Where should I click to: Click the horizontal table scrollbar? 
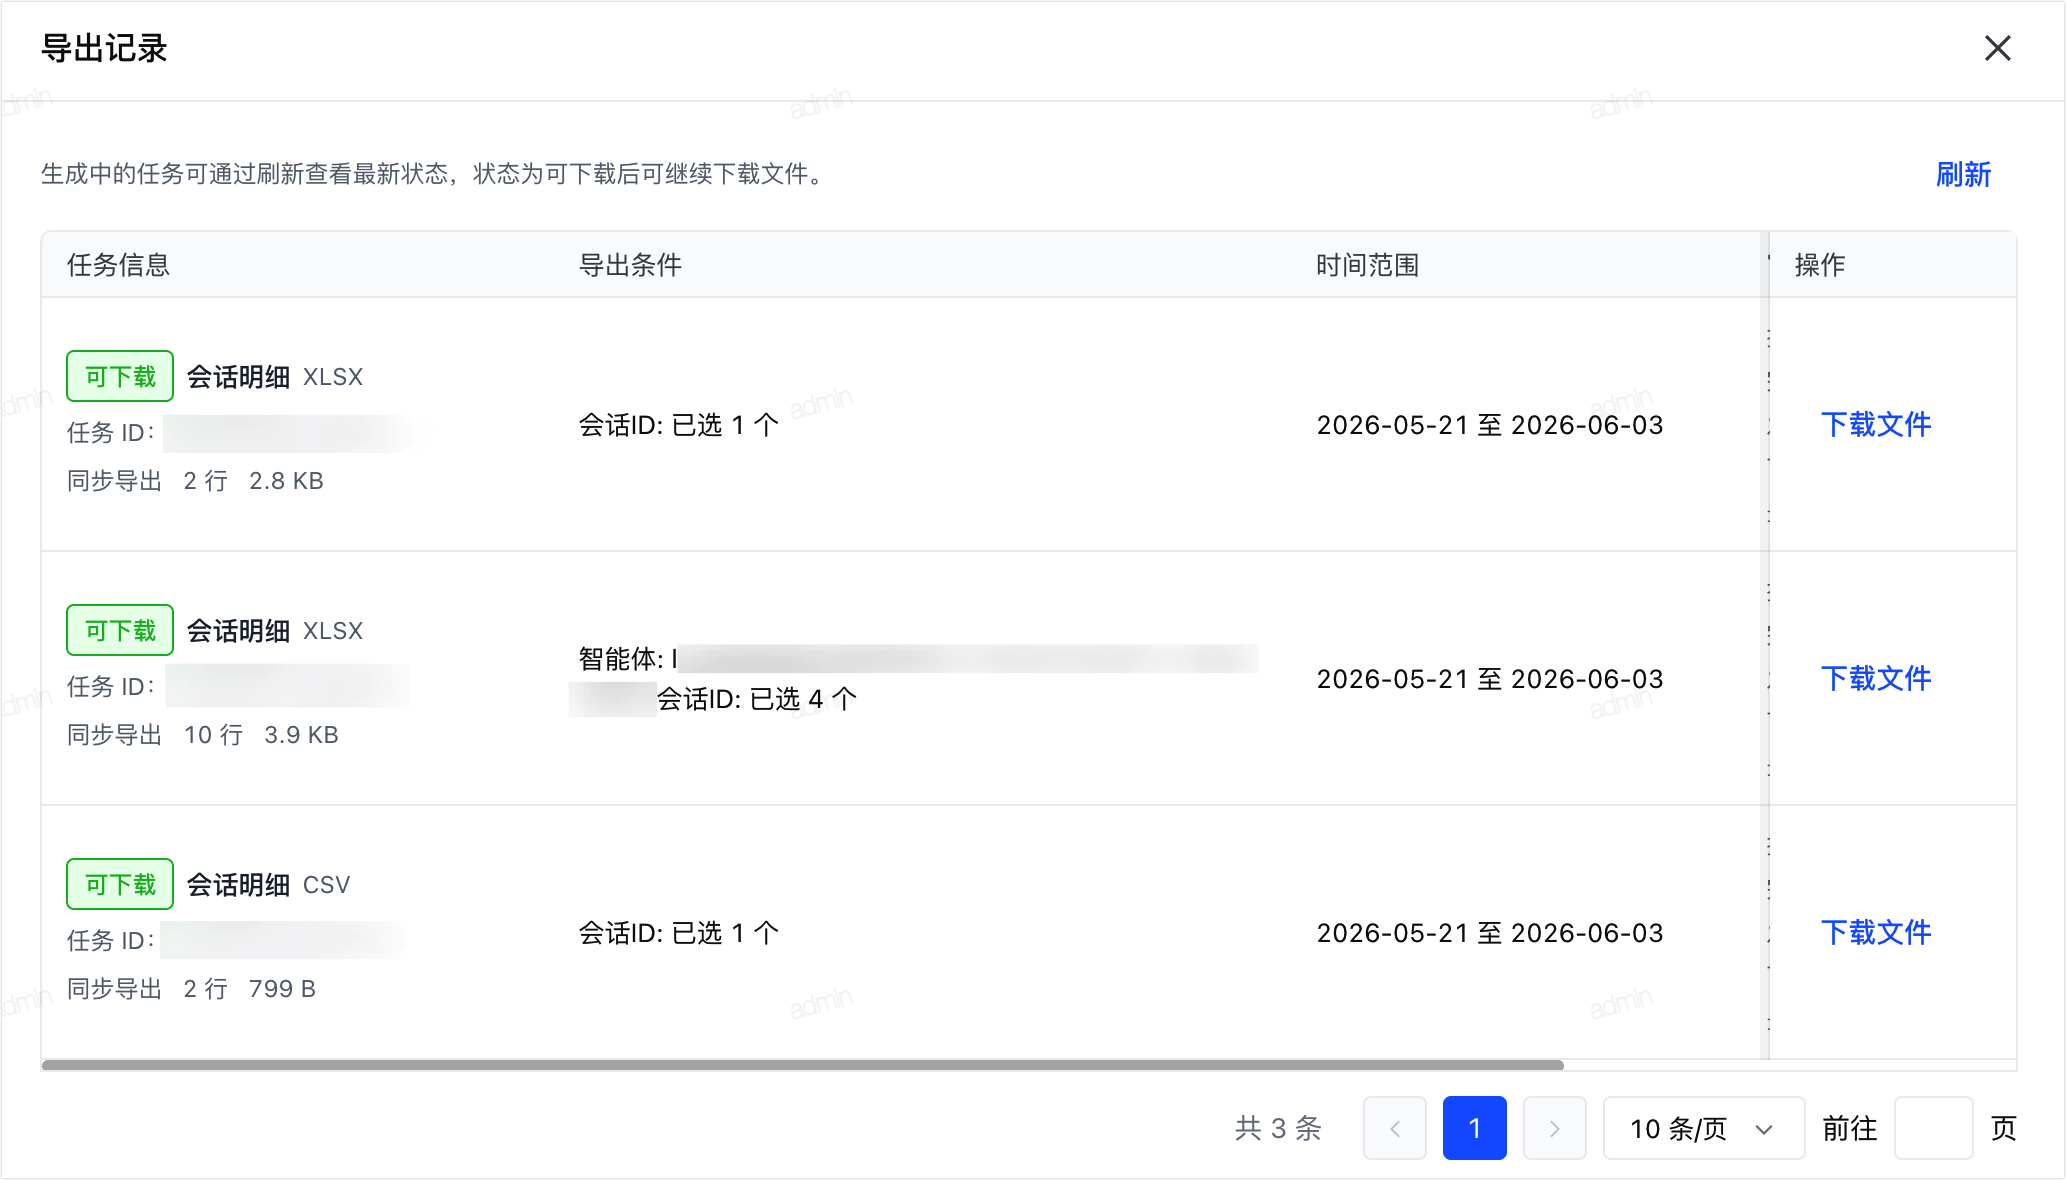(802, 1065)
